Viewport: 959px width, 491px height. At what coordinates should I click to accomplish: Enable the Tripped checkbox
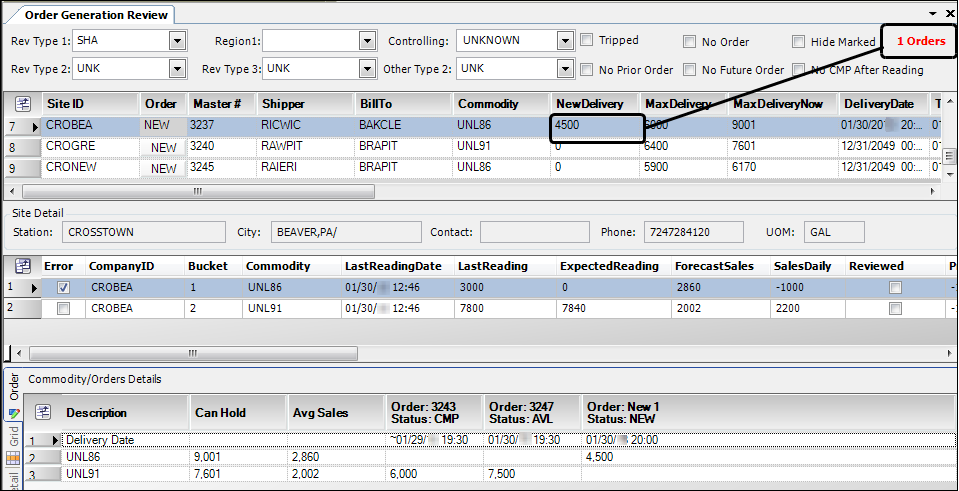pos(588,41)
